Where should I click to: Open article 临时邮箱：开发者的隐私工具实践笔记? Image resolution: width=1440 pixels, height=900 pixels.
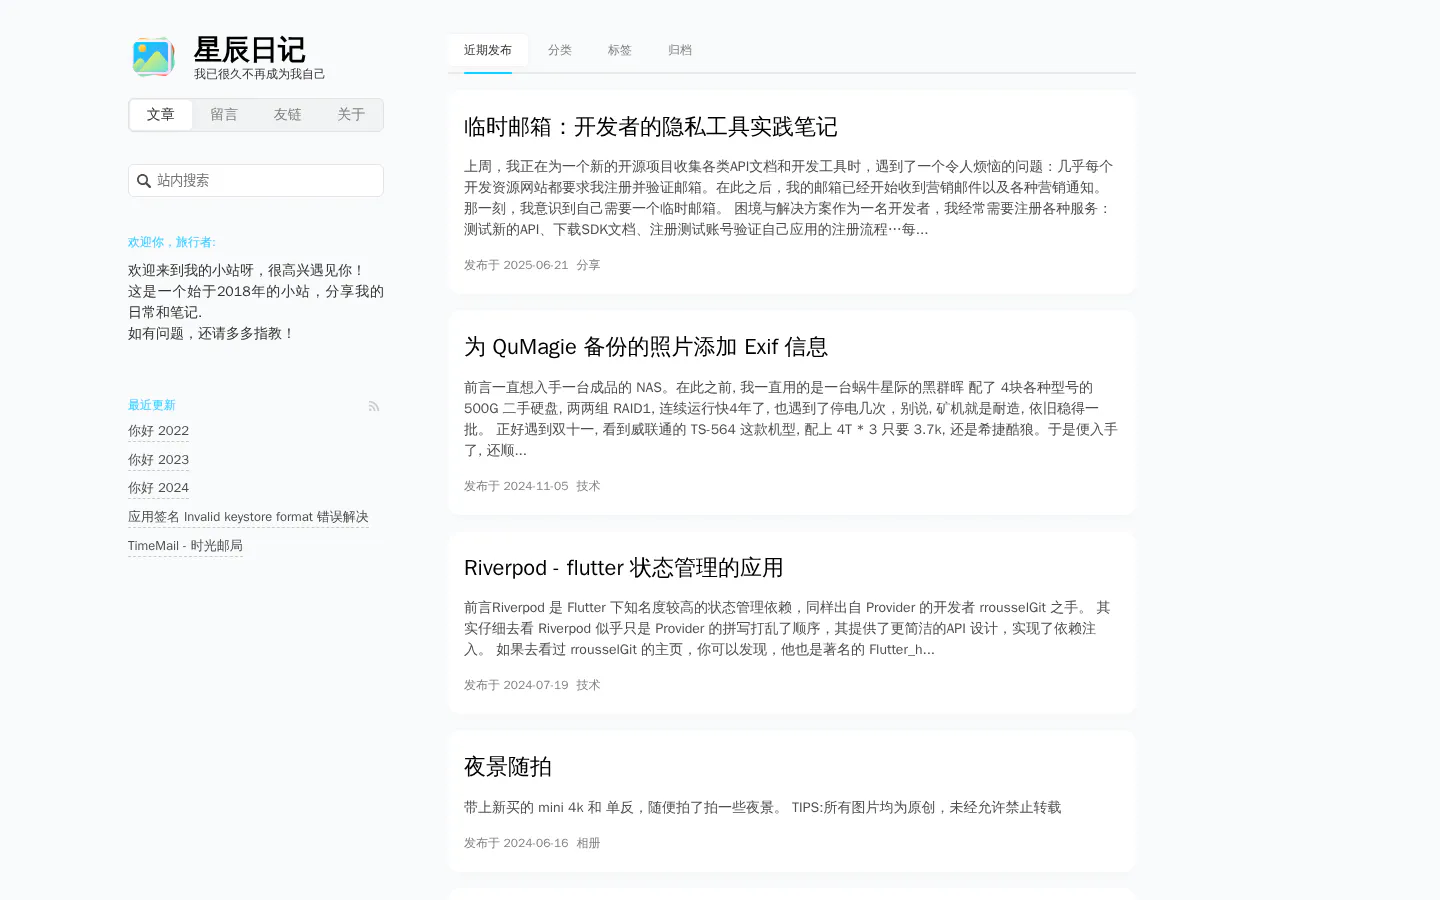[651, 127]
